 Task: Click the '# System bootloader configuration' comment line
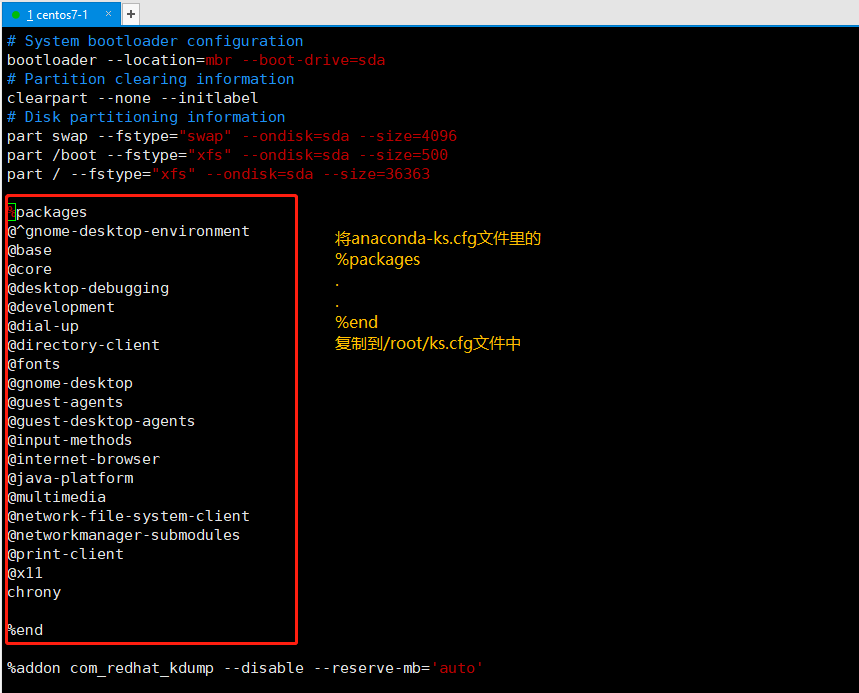pyautogui.click(x=155, y=41)
